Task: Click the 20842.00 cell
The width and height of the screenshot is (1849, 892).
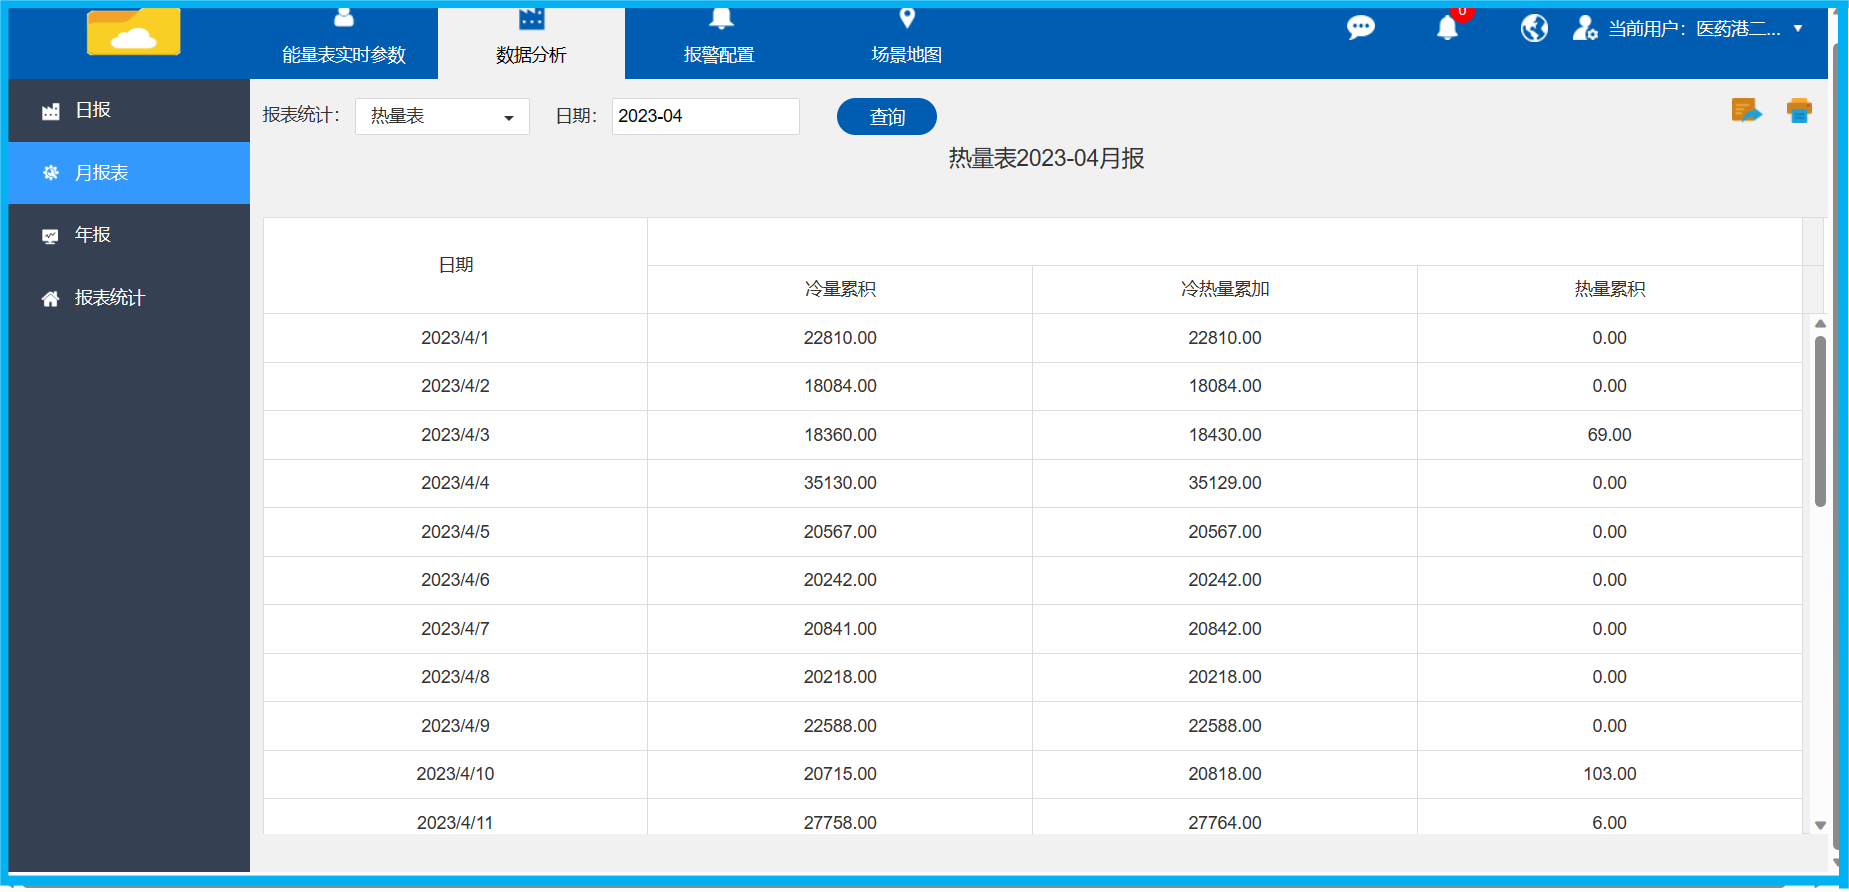Action: click(x=1225, y=629)
